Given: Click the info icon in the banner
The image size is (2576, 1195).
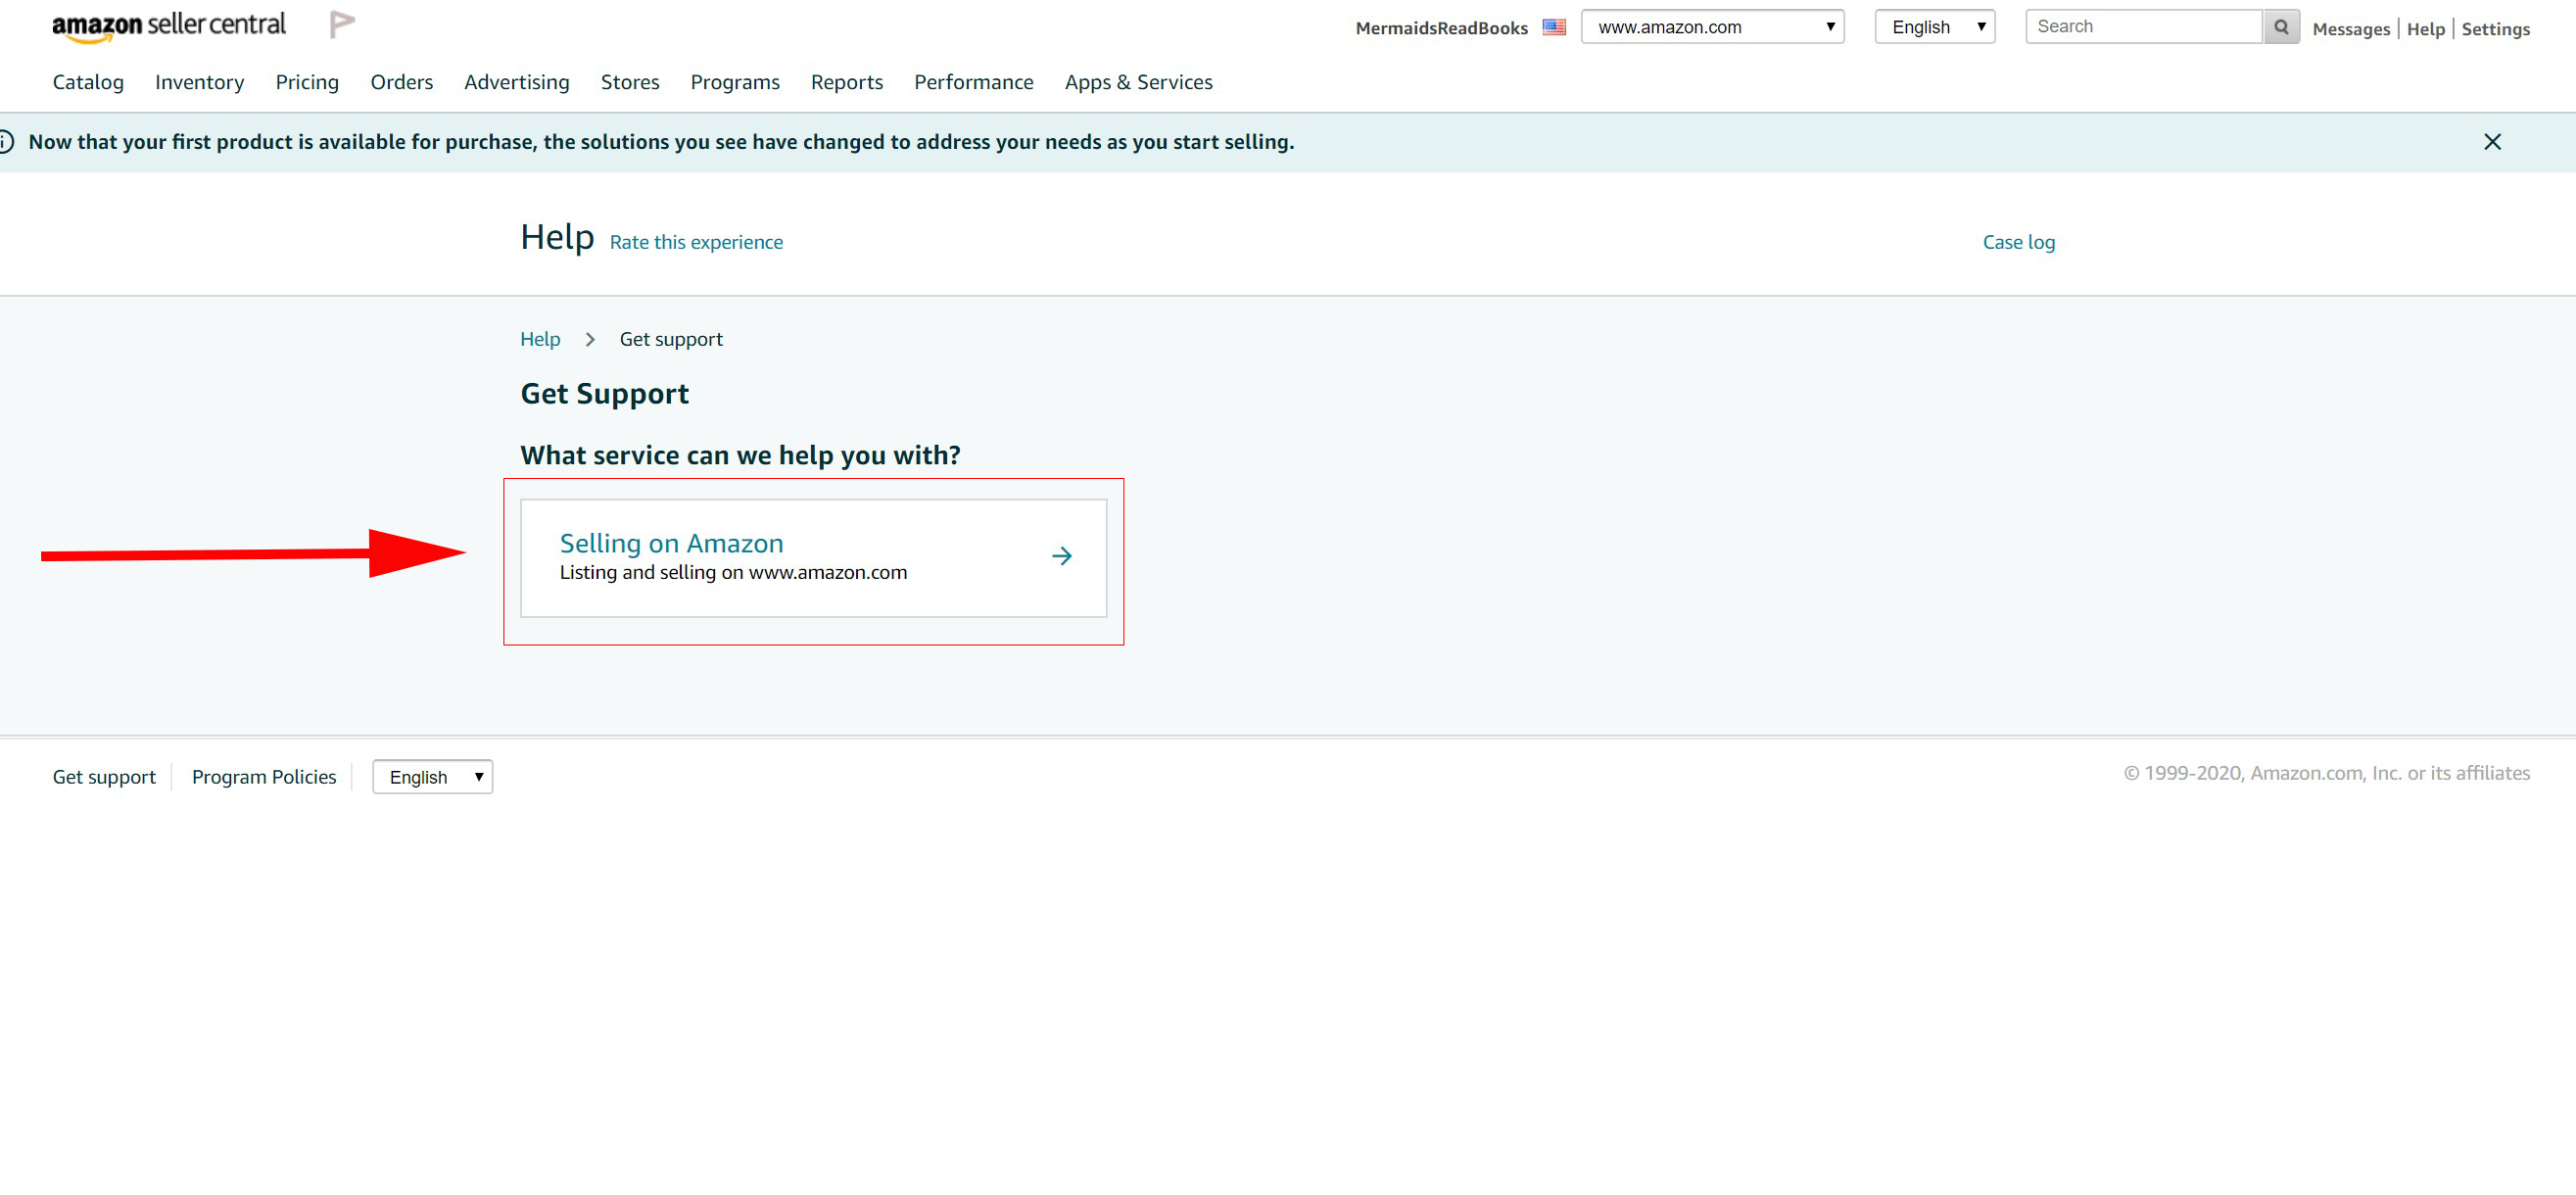Looking at the screenshot, I should pos(5,142).
